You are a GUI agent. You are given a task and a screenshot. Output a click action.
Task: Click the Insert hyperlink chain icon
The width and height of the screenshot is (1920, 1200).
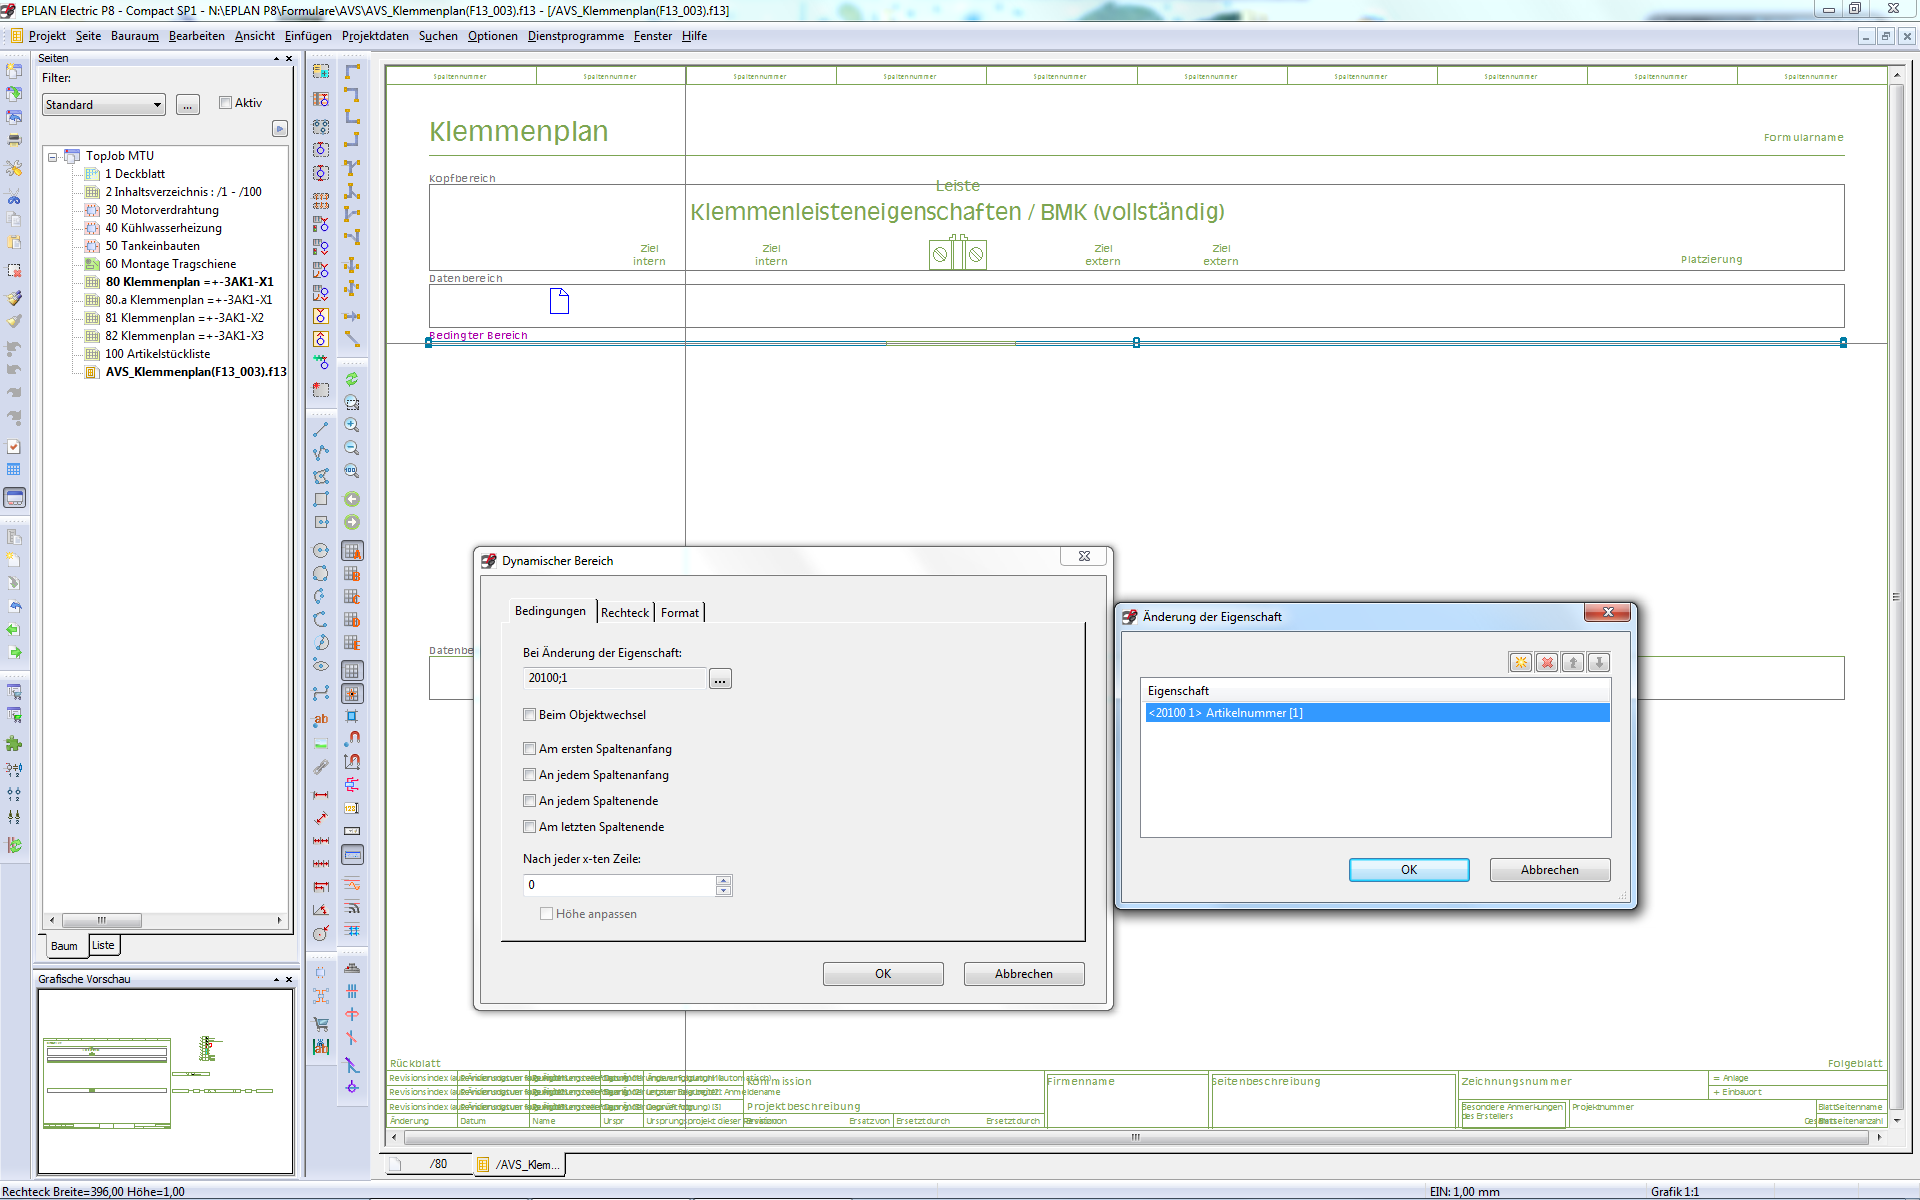click(x=321, y=767)
